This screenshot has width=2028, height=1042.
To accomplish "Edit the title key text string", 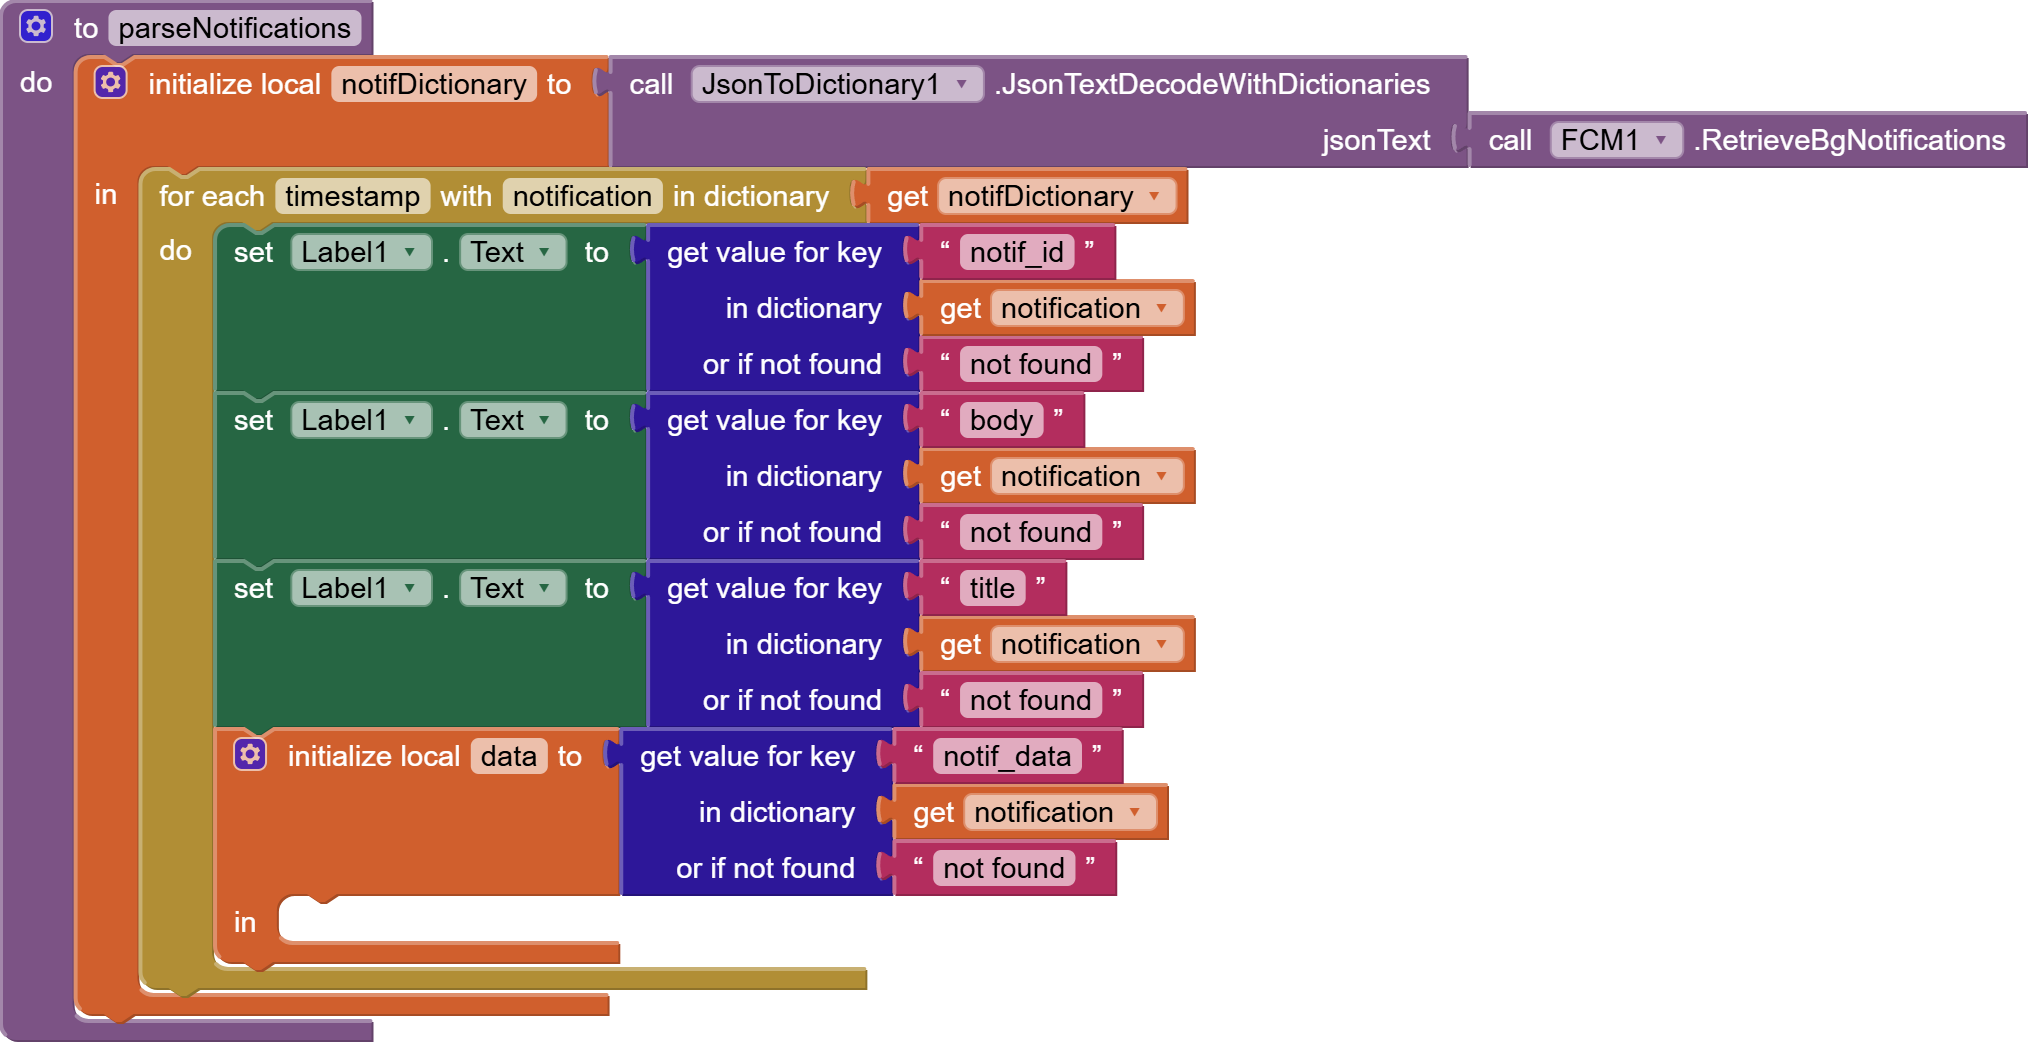I will [x=991, y=588].
